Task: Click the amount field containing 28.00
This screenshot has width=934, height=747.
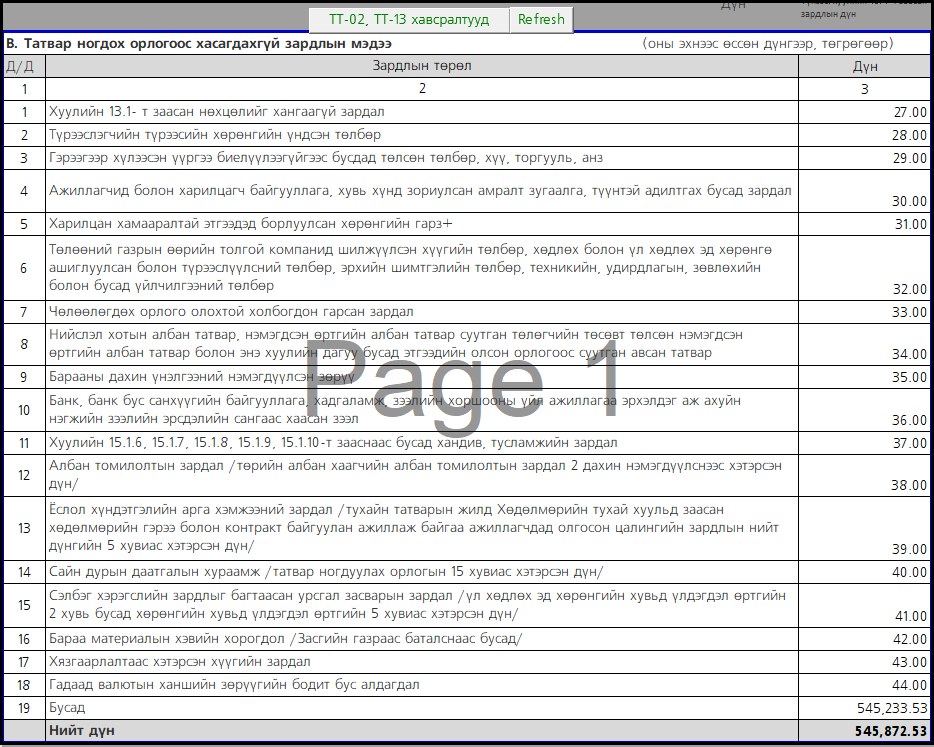Action: (x=864, y=135)
